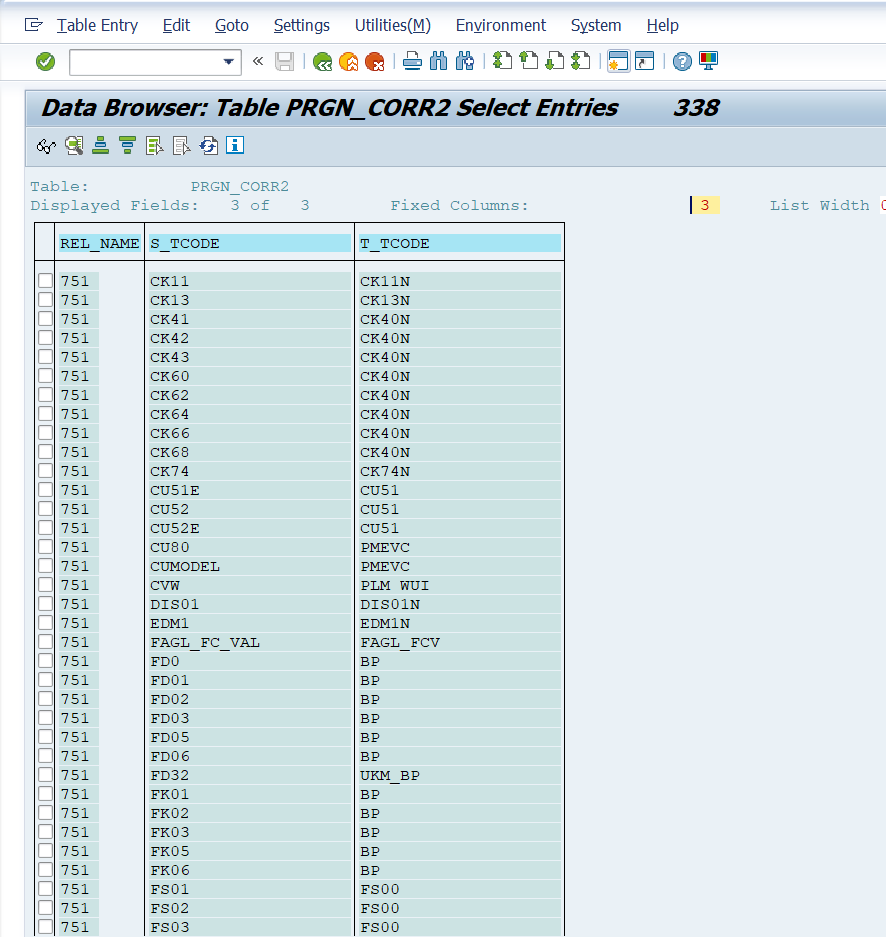Click the green Back icon
886x937 pixels.
[322, 62]
